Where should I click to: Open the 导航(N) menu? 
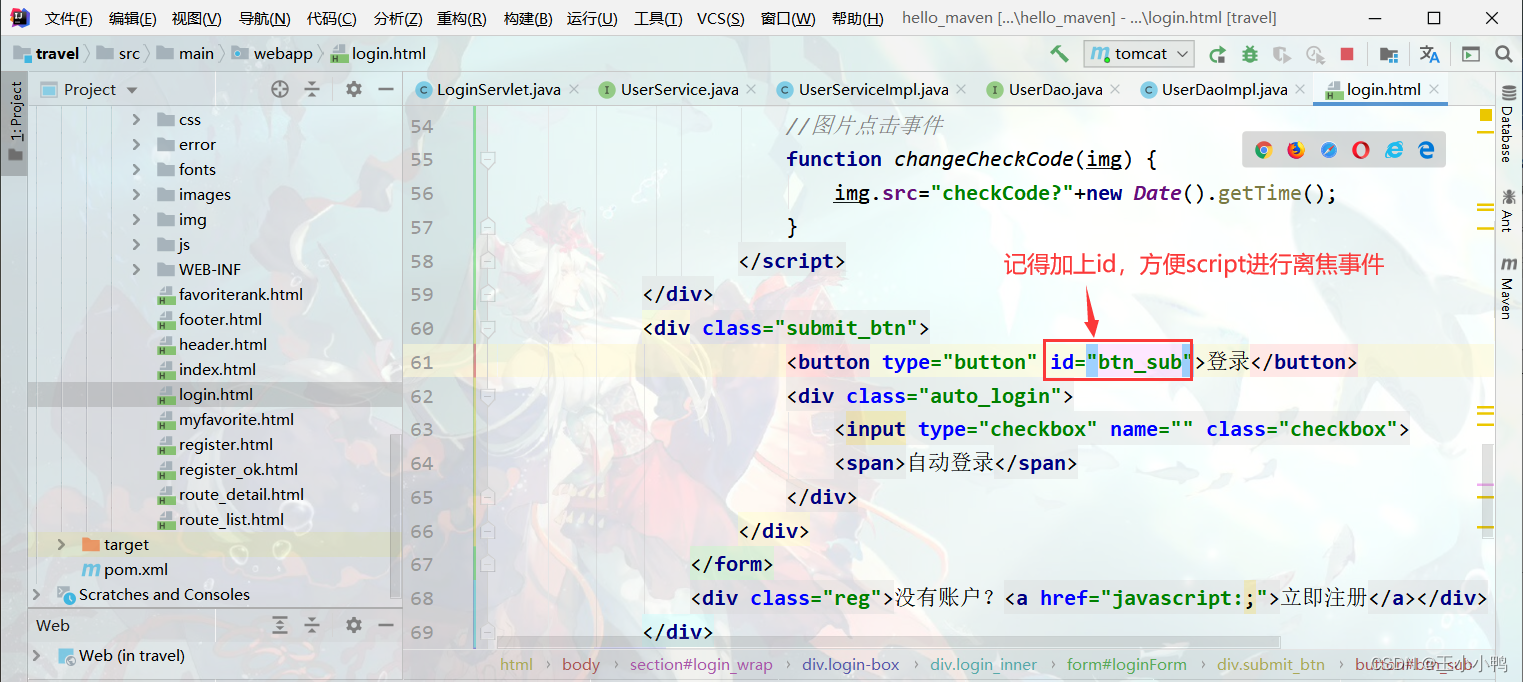click(x=265, y=18)
